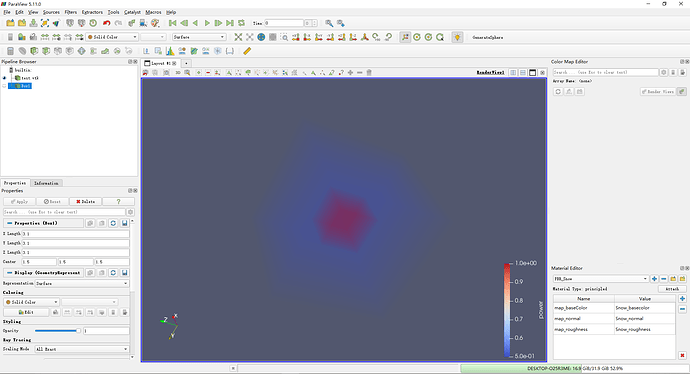Collapse the Properties (Box1) section

click(10, 223)
